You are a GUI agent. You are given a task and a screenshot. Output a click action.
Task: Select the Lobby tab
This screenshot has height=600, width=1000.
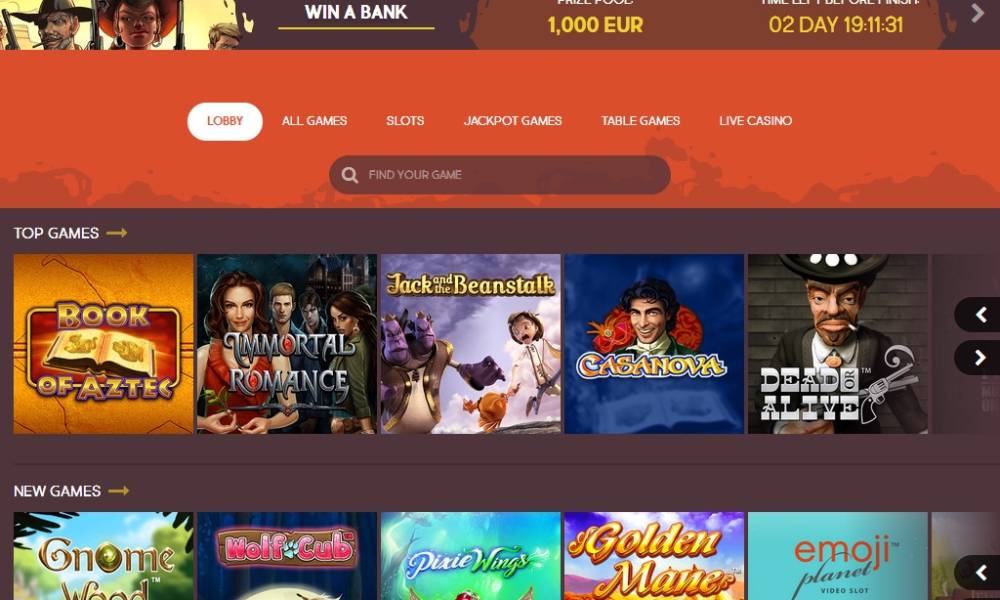pos(224,121)
